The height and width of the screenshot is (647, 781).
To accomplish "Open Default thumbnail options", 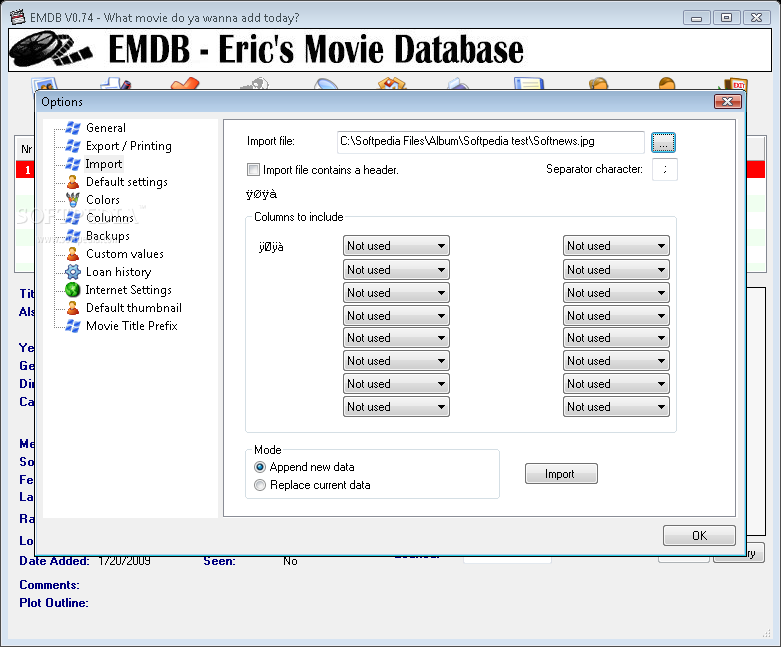I will pyautogui.click(x=133, y=308).
